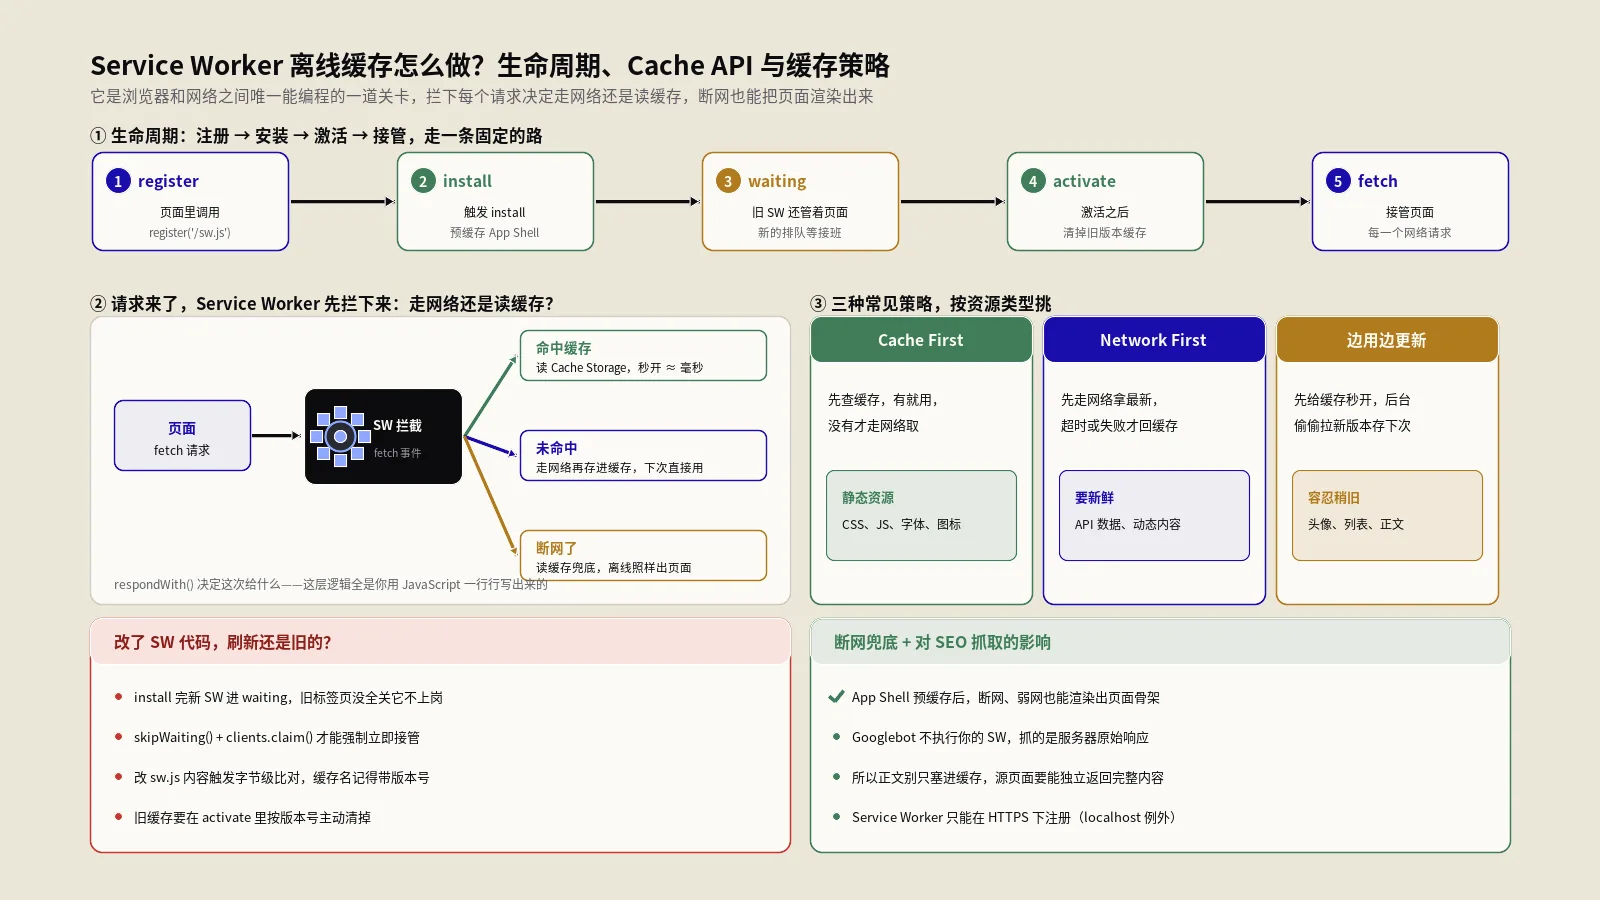
Task: Click text 新的排队等接班 in the waiting card
Action: click(x=800, y=233)
